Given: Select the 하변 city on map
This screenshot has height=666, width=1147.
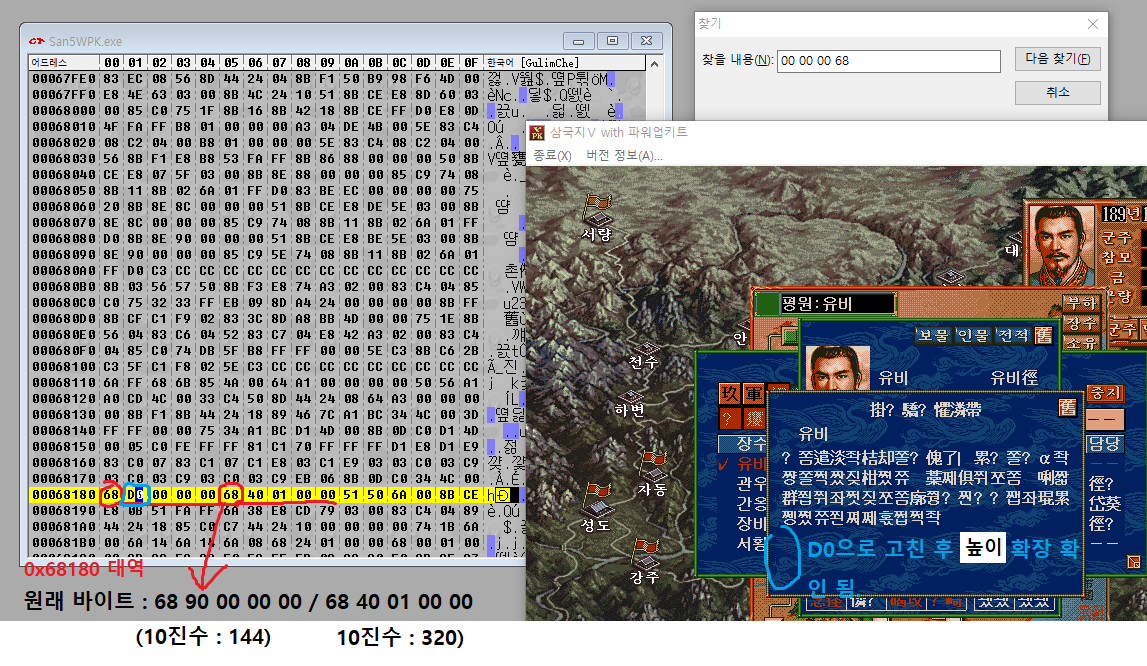Looking at the screenshot, I should (628, 405).
